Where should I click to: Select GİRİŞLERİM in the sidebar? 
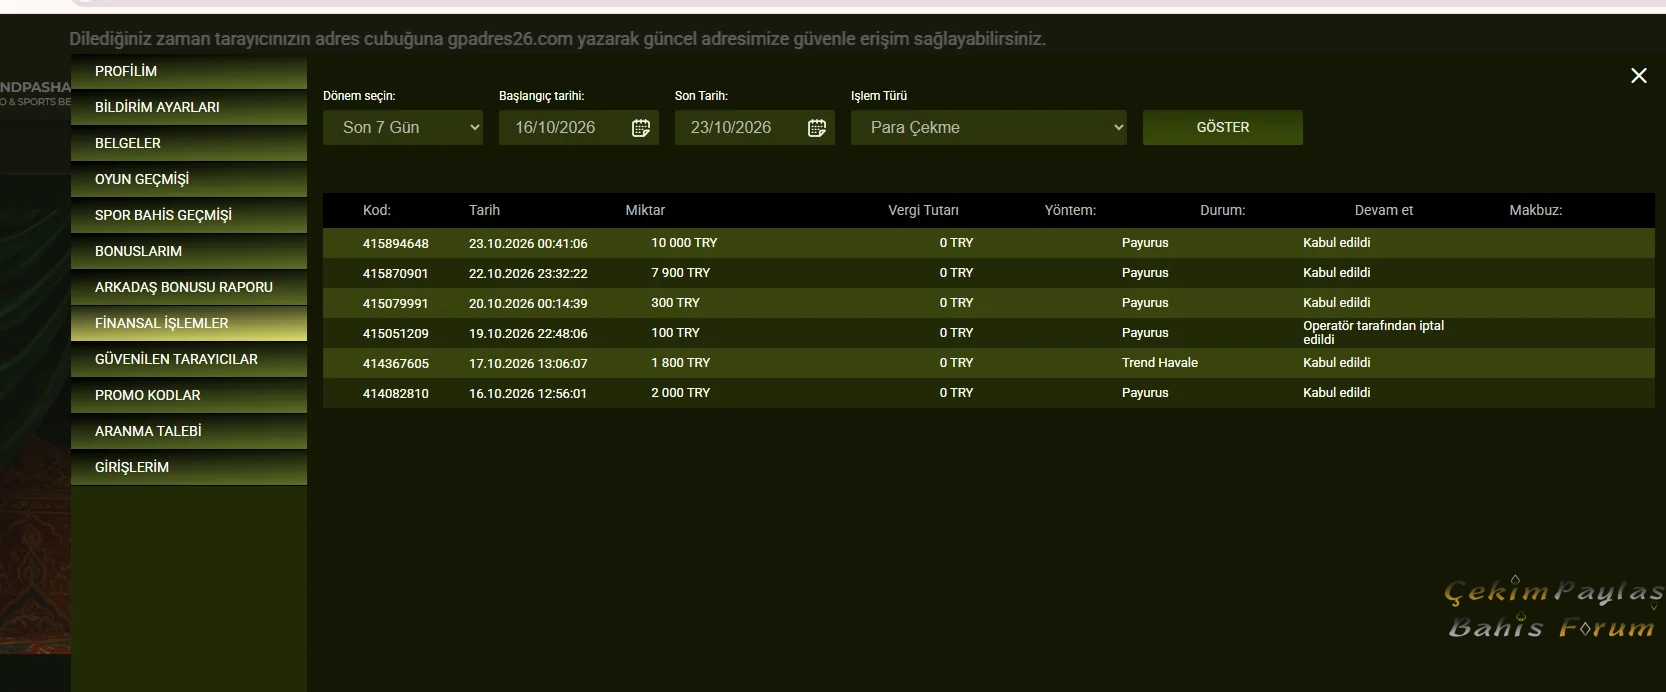[x=189, y=467]
